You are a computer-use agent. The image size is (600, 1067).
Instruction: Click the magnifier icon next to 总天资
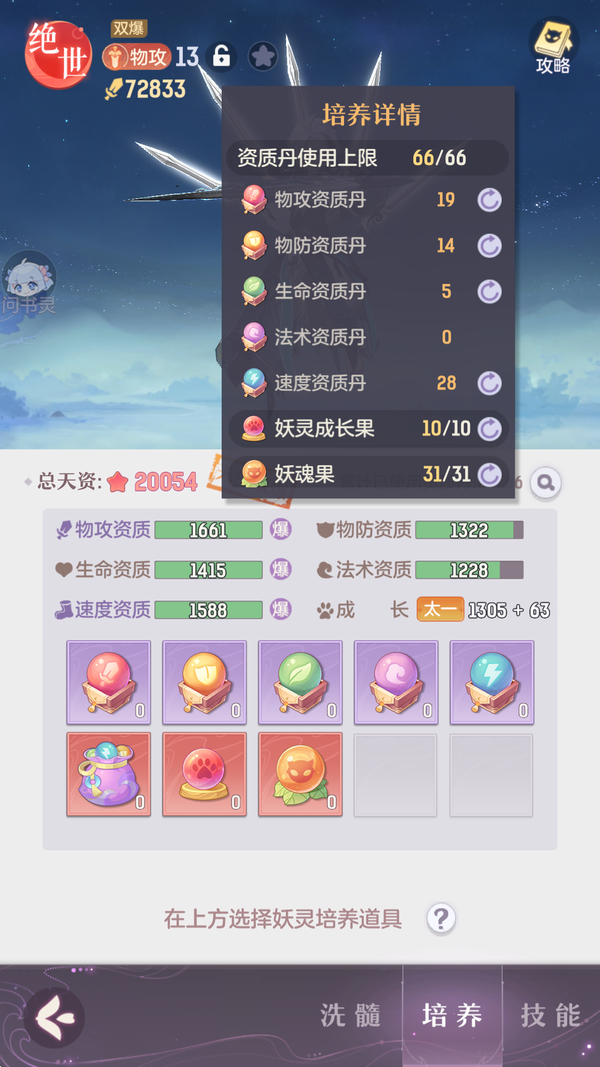(x=546, y=482)
